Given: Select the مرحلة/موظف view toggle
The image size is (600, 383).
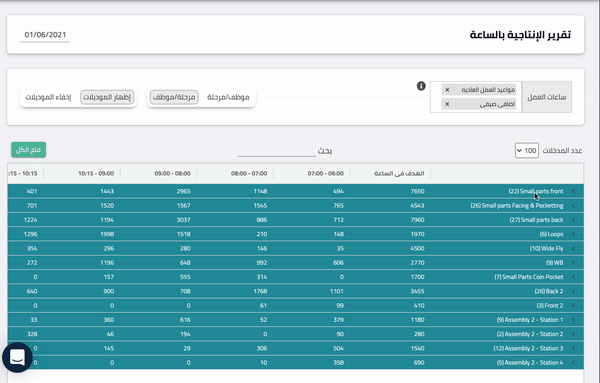Looking at the screenshot, I should coord(174,97).
